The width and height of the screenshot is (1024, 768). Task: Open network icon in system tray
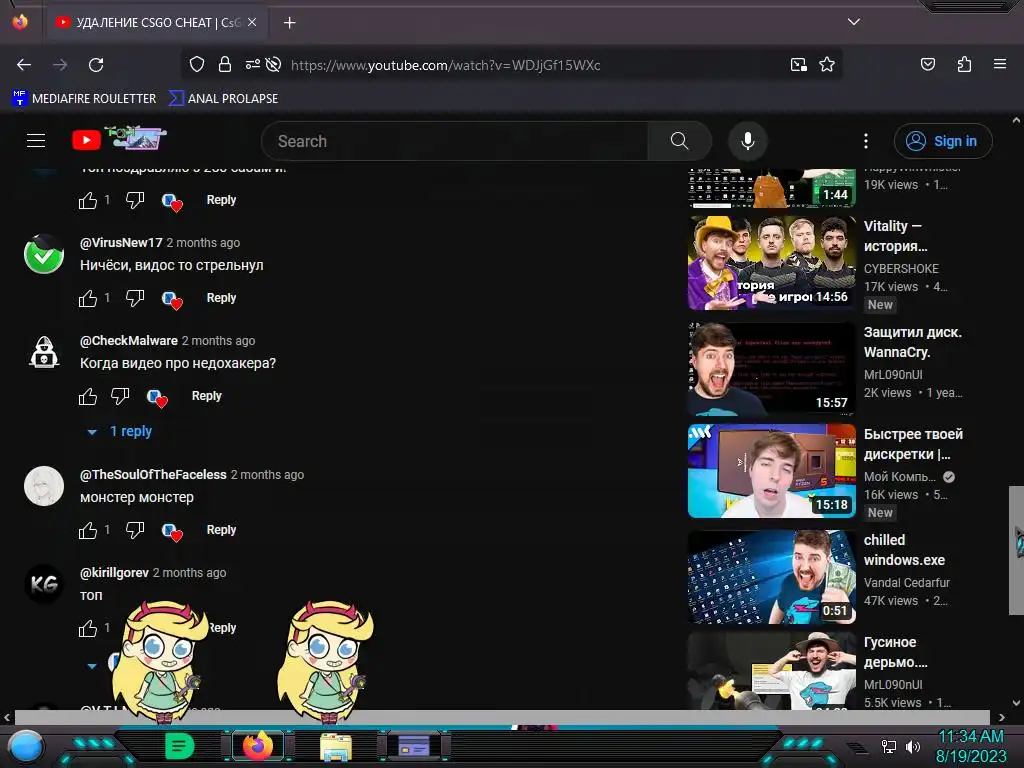pos(889,746)
